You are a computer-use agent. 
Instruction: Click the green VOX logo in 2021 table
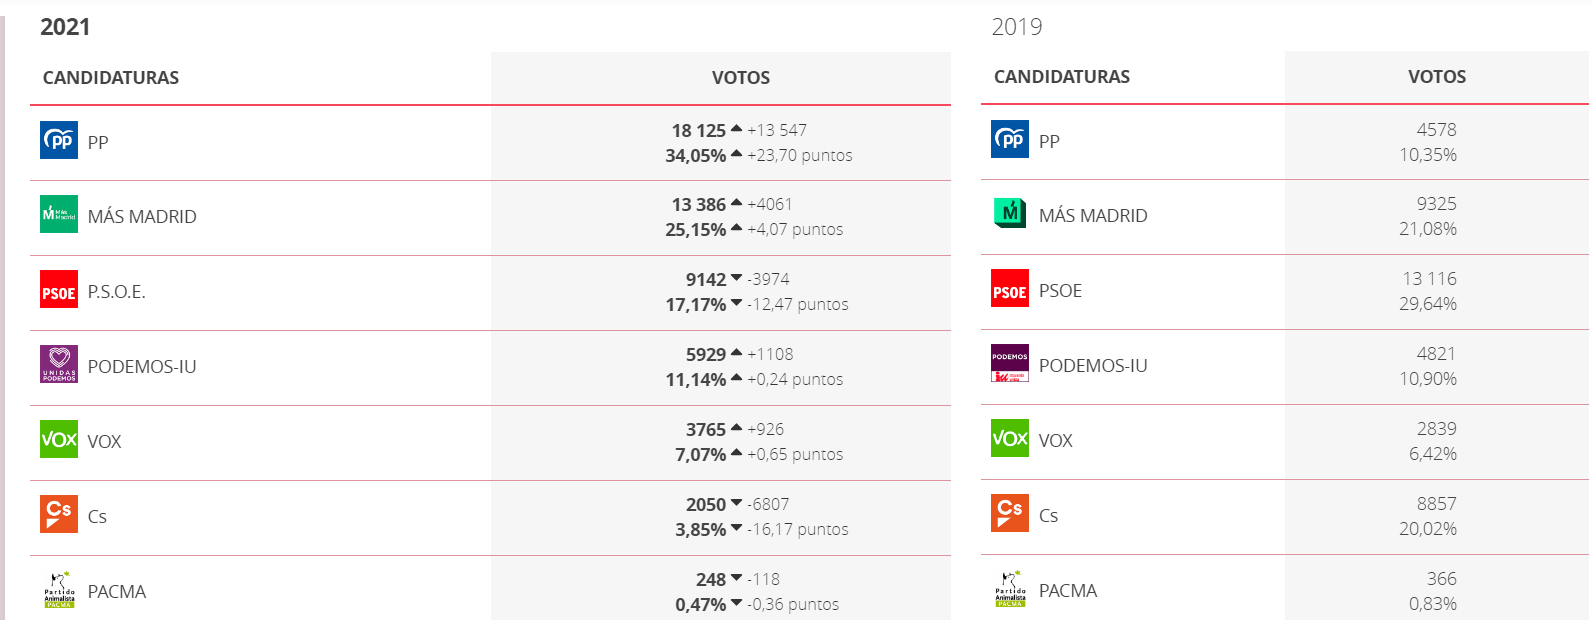(x=59, y=439)
